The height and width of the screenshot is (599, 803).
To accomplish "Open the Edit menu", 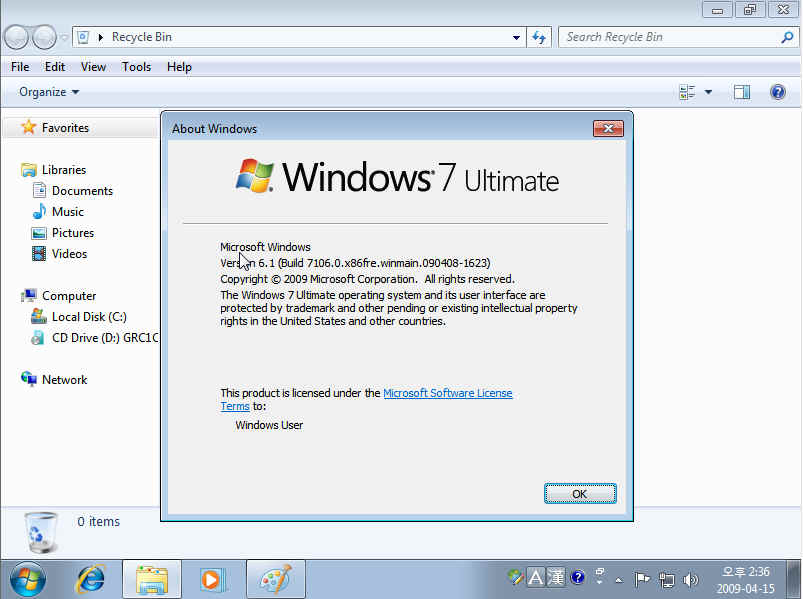I will click(54, 67).
